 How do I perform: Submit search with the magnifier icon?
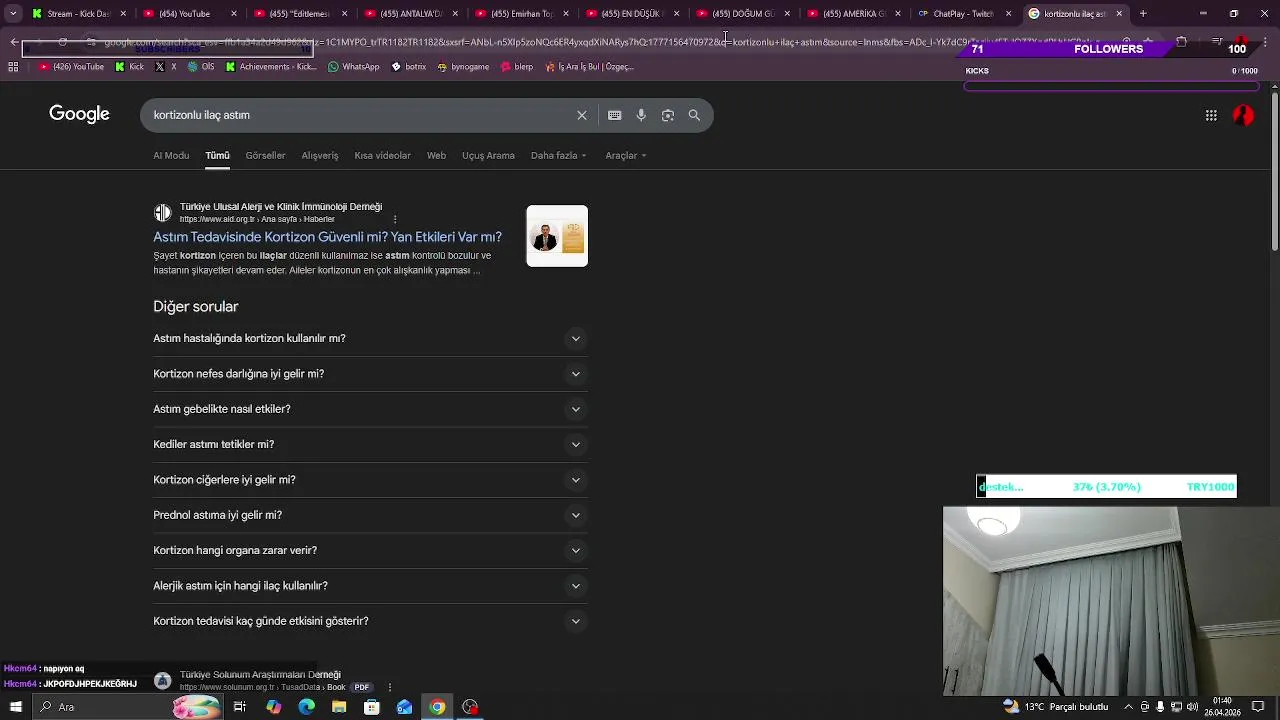point(694,115)
